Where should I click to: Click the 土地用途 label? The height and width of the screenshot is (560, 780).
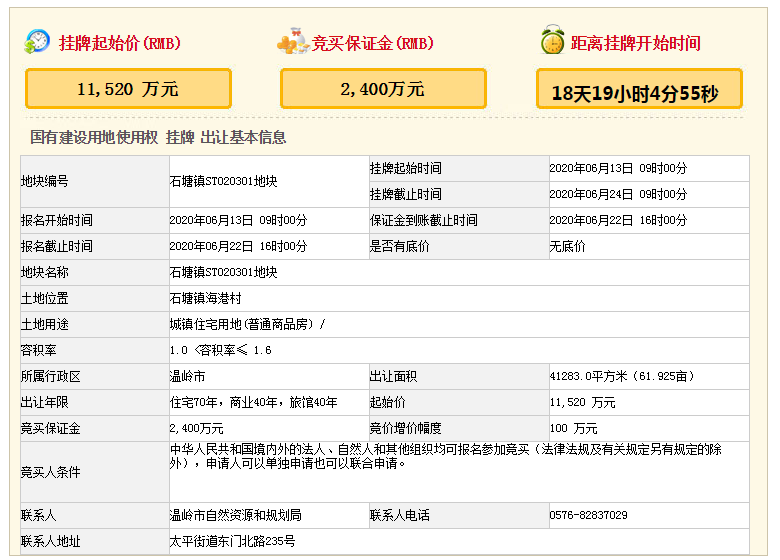point(45,324)
